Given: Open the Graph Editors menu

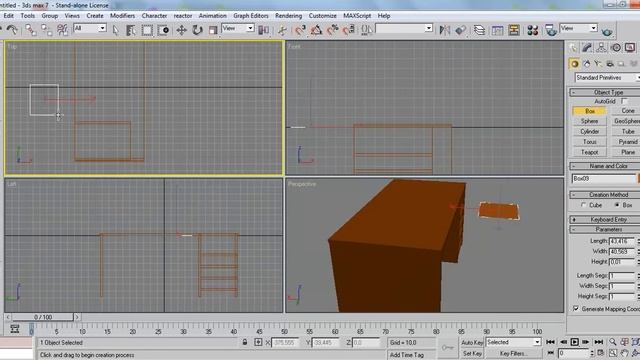Looking at the screenshot, I should coord(251,16).
